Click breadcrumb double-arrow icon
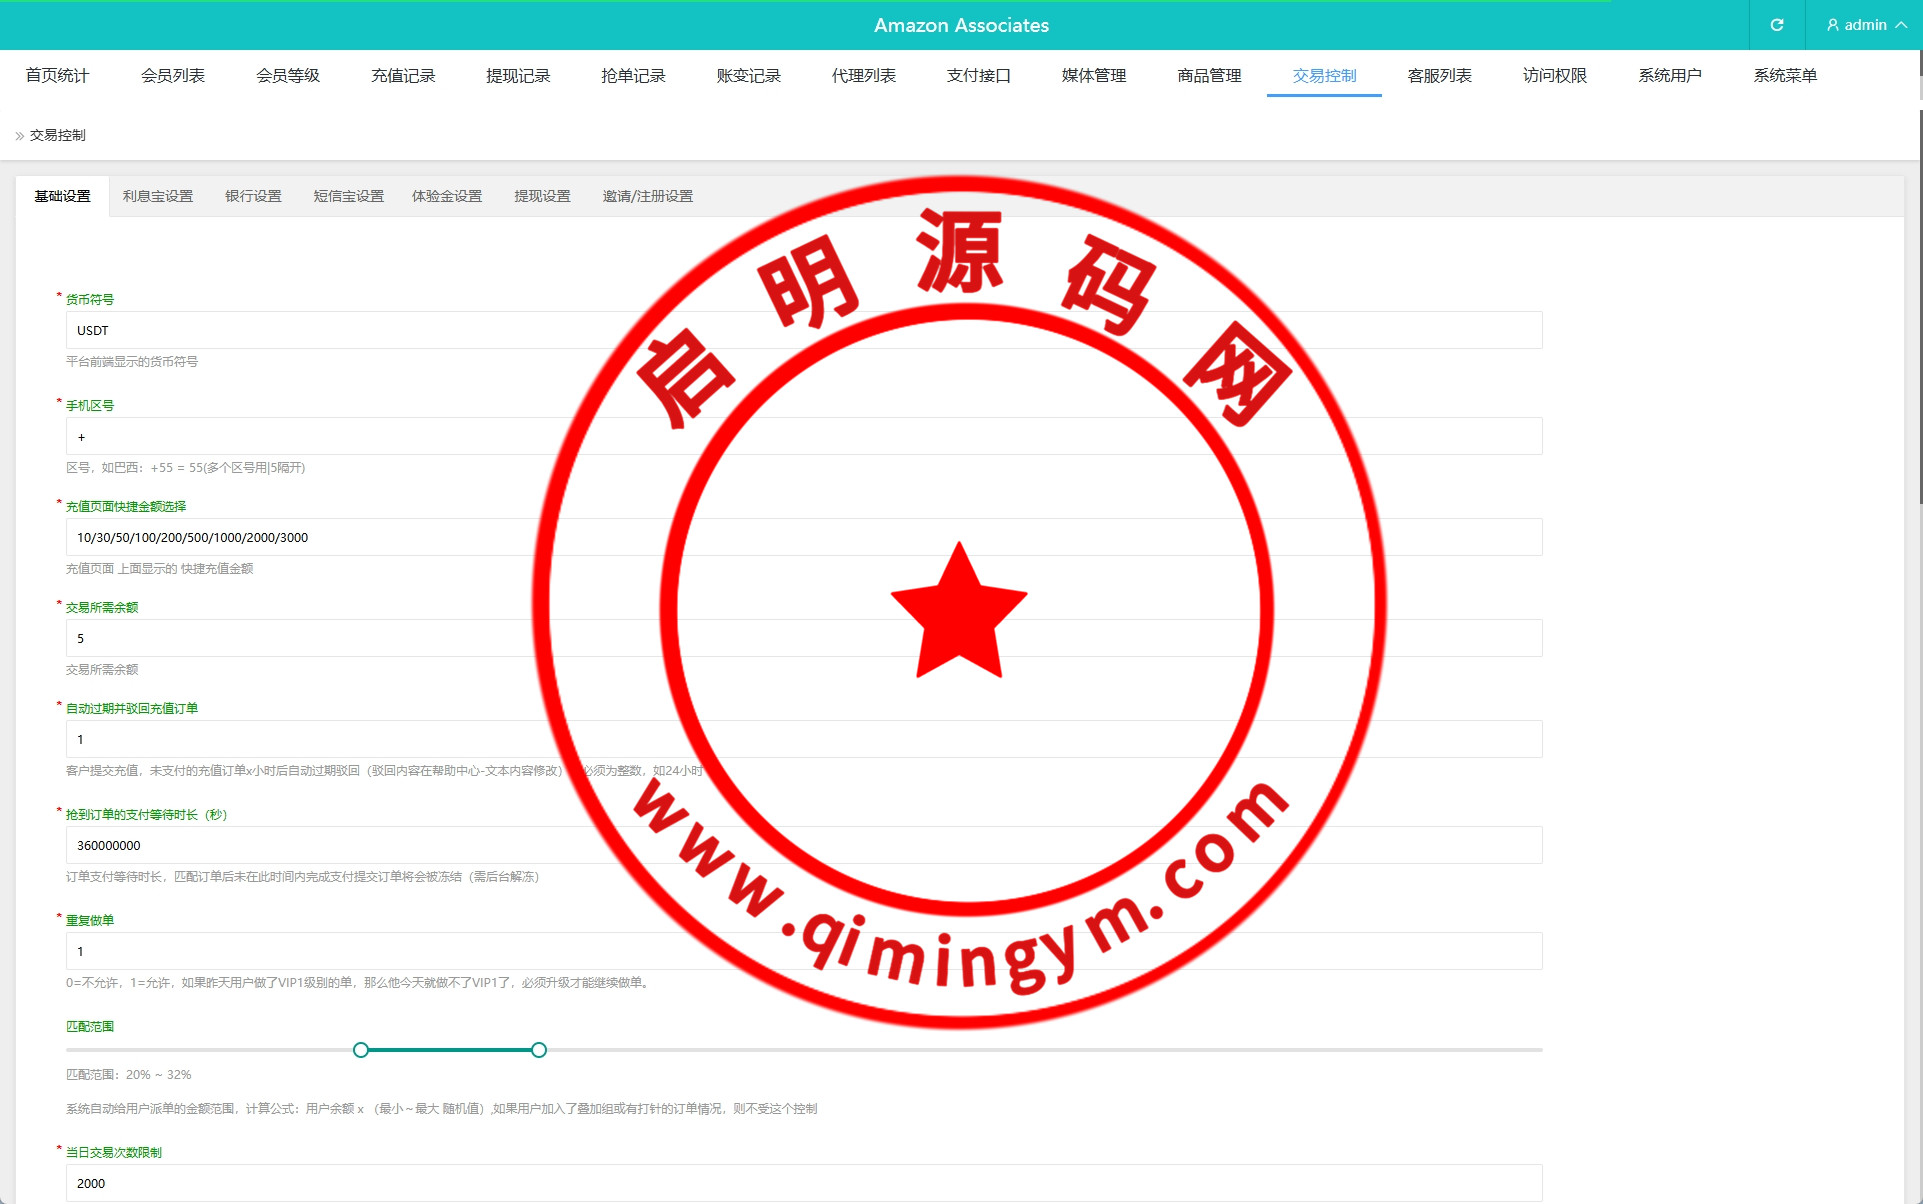This screenshot has height=1204, width=1923. (19, 136)
